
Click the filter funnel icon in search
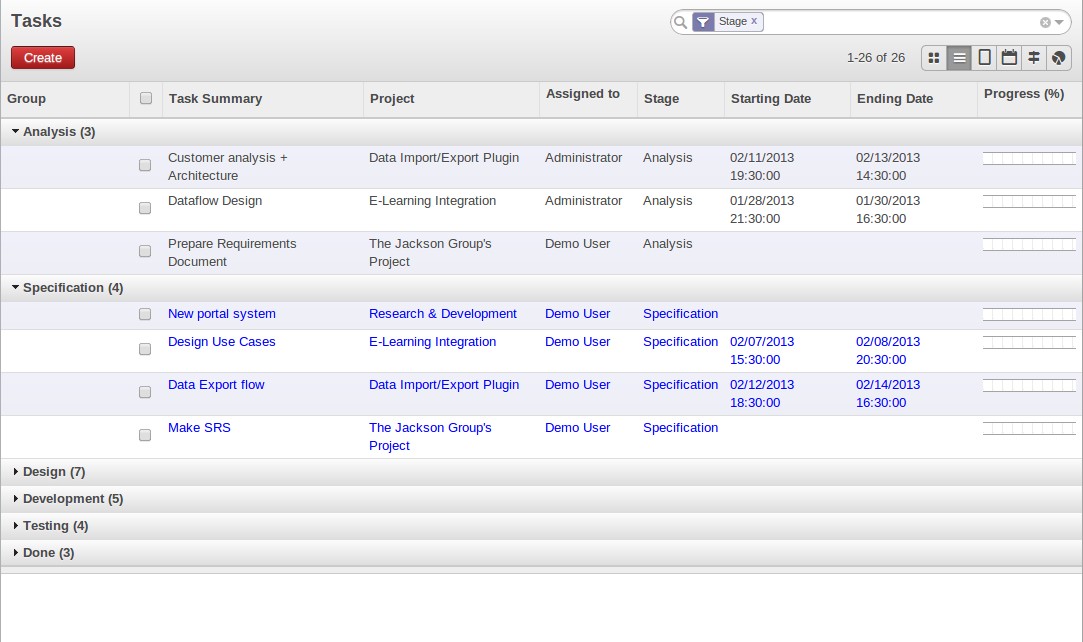click(x=702, y=22)
